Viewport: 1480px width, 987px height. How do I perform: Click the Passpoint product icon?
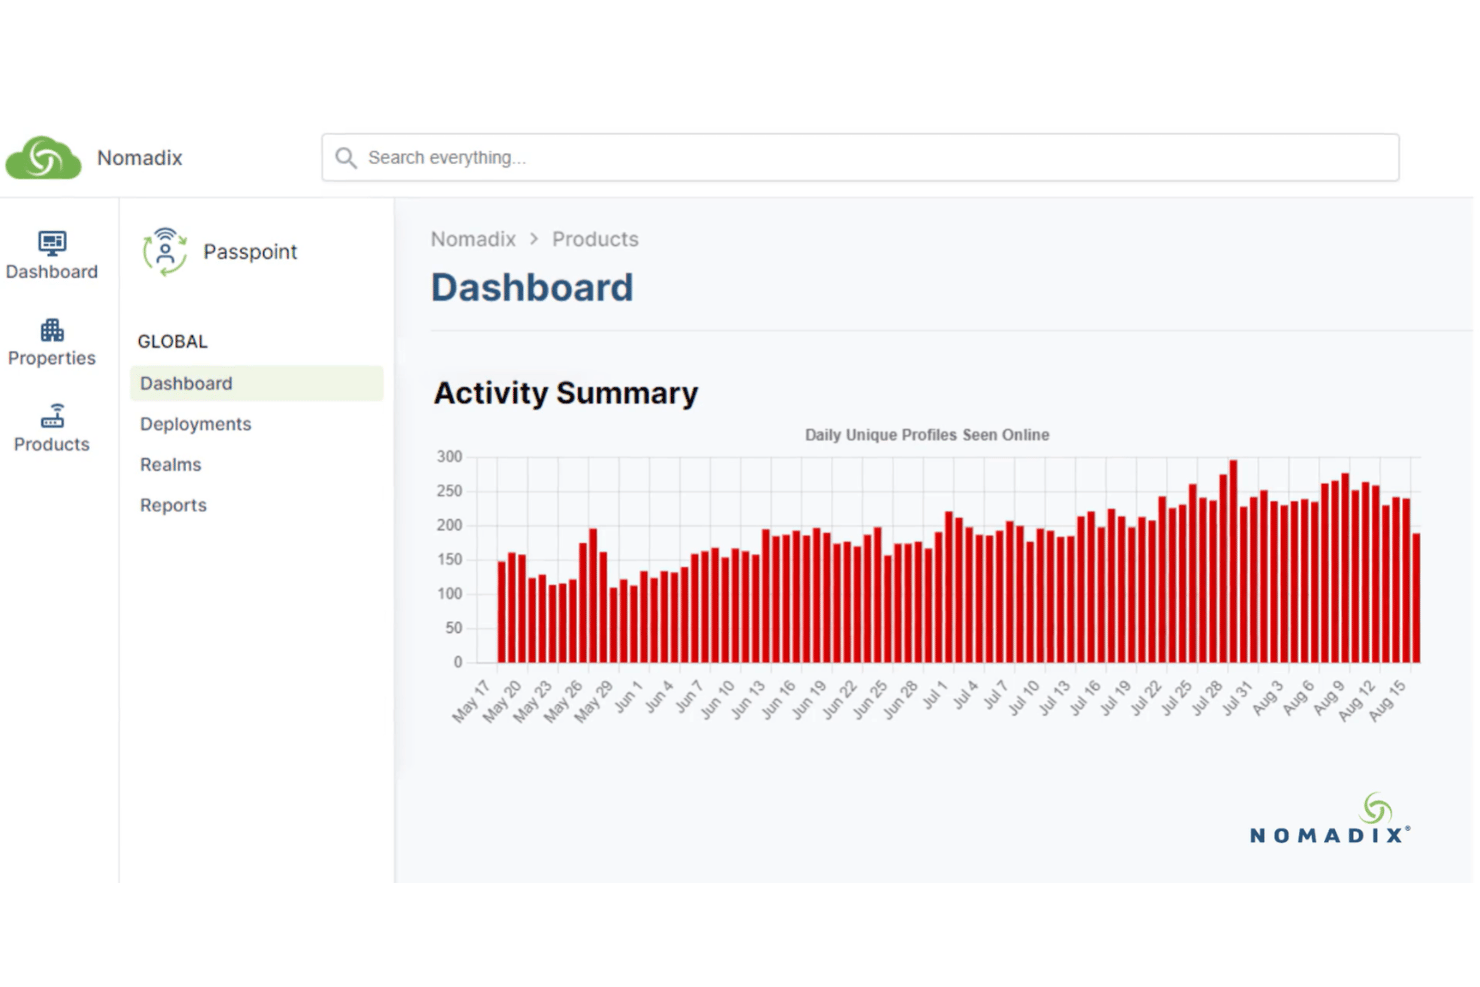[165, 251]
